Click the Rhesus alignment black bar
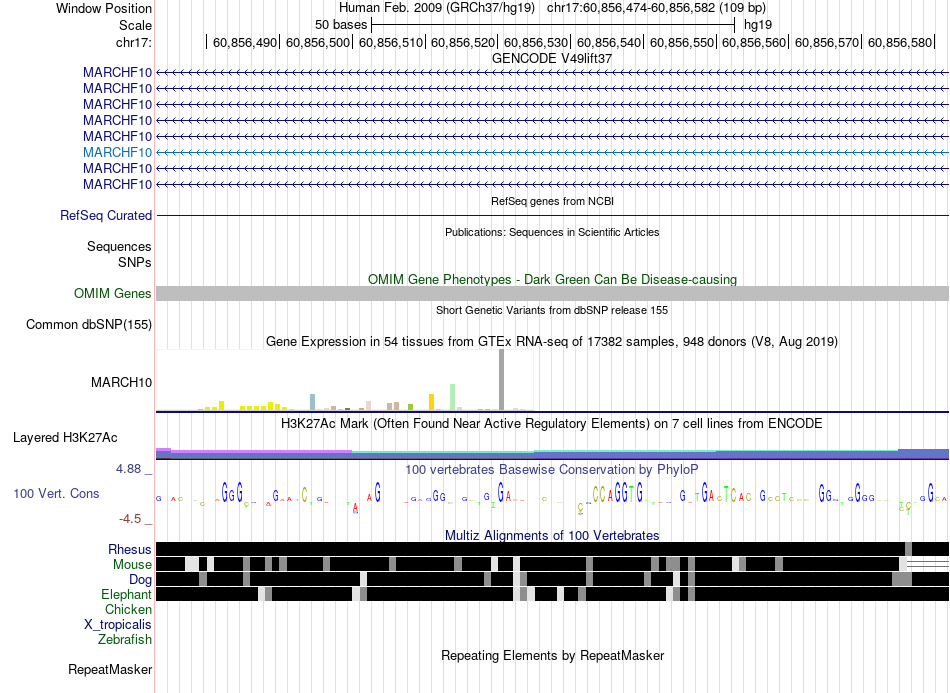This screenshot has height=693, width=950. tap(552, 549)
